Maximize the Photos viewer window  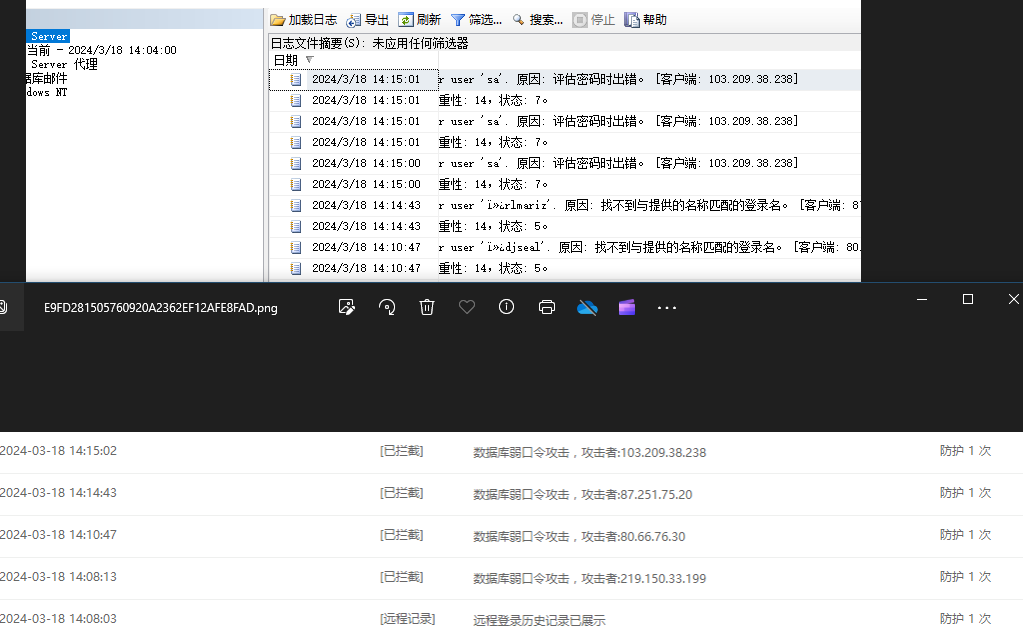tap(968, 299)
